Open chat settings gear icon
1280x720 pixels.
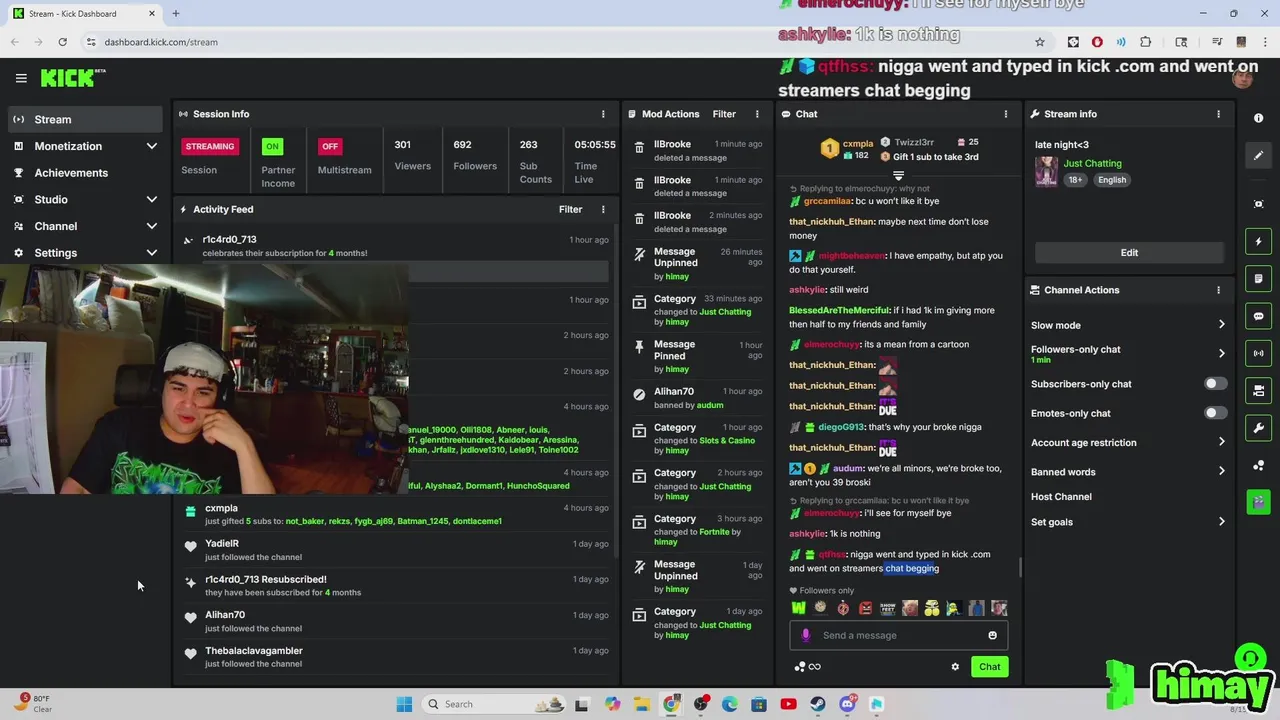coord(955,667)
